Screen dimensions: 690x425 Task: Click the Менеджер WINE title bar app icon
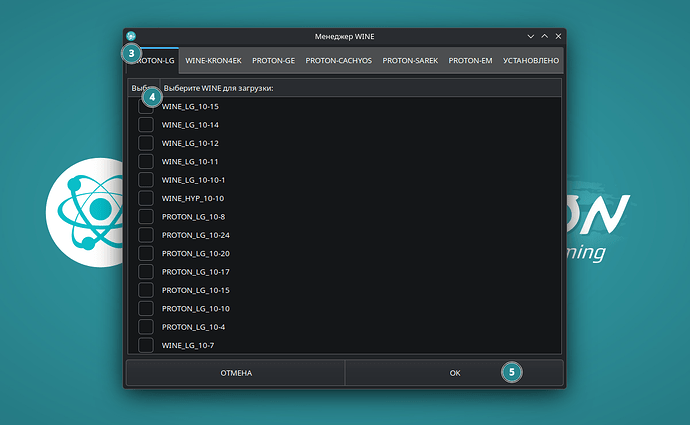131,36
